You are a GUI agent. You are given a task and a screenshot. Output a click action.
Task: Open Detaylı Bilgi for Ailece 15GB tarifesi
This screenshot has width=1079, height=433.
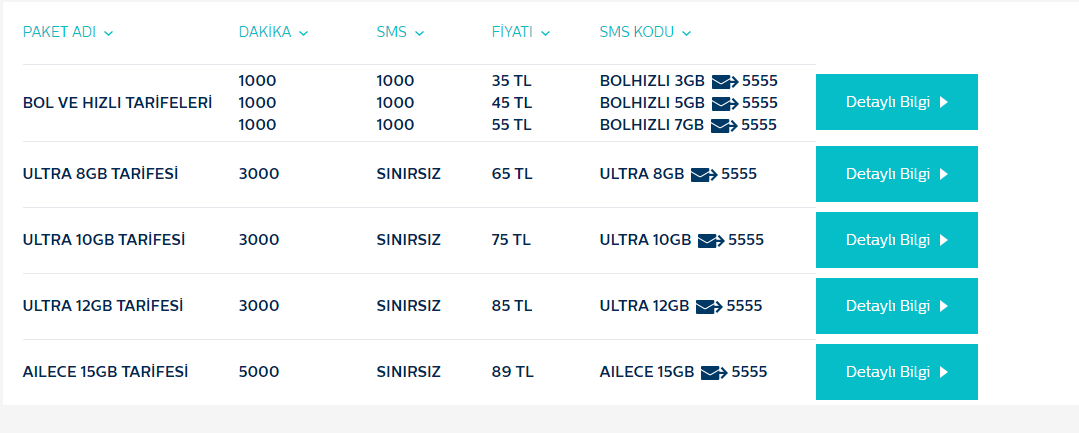(897, 372)
